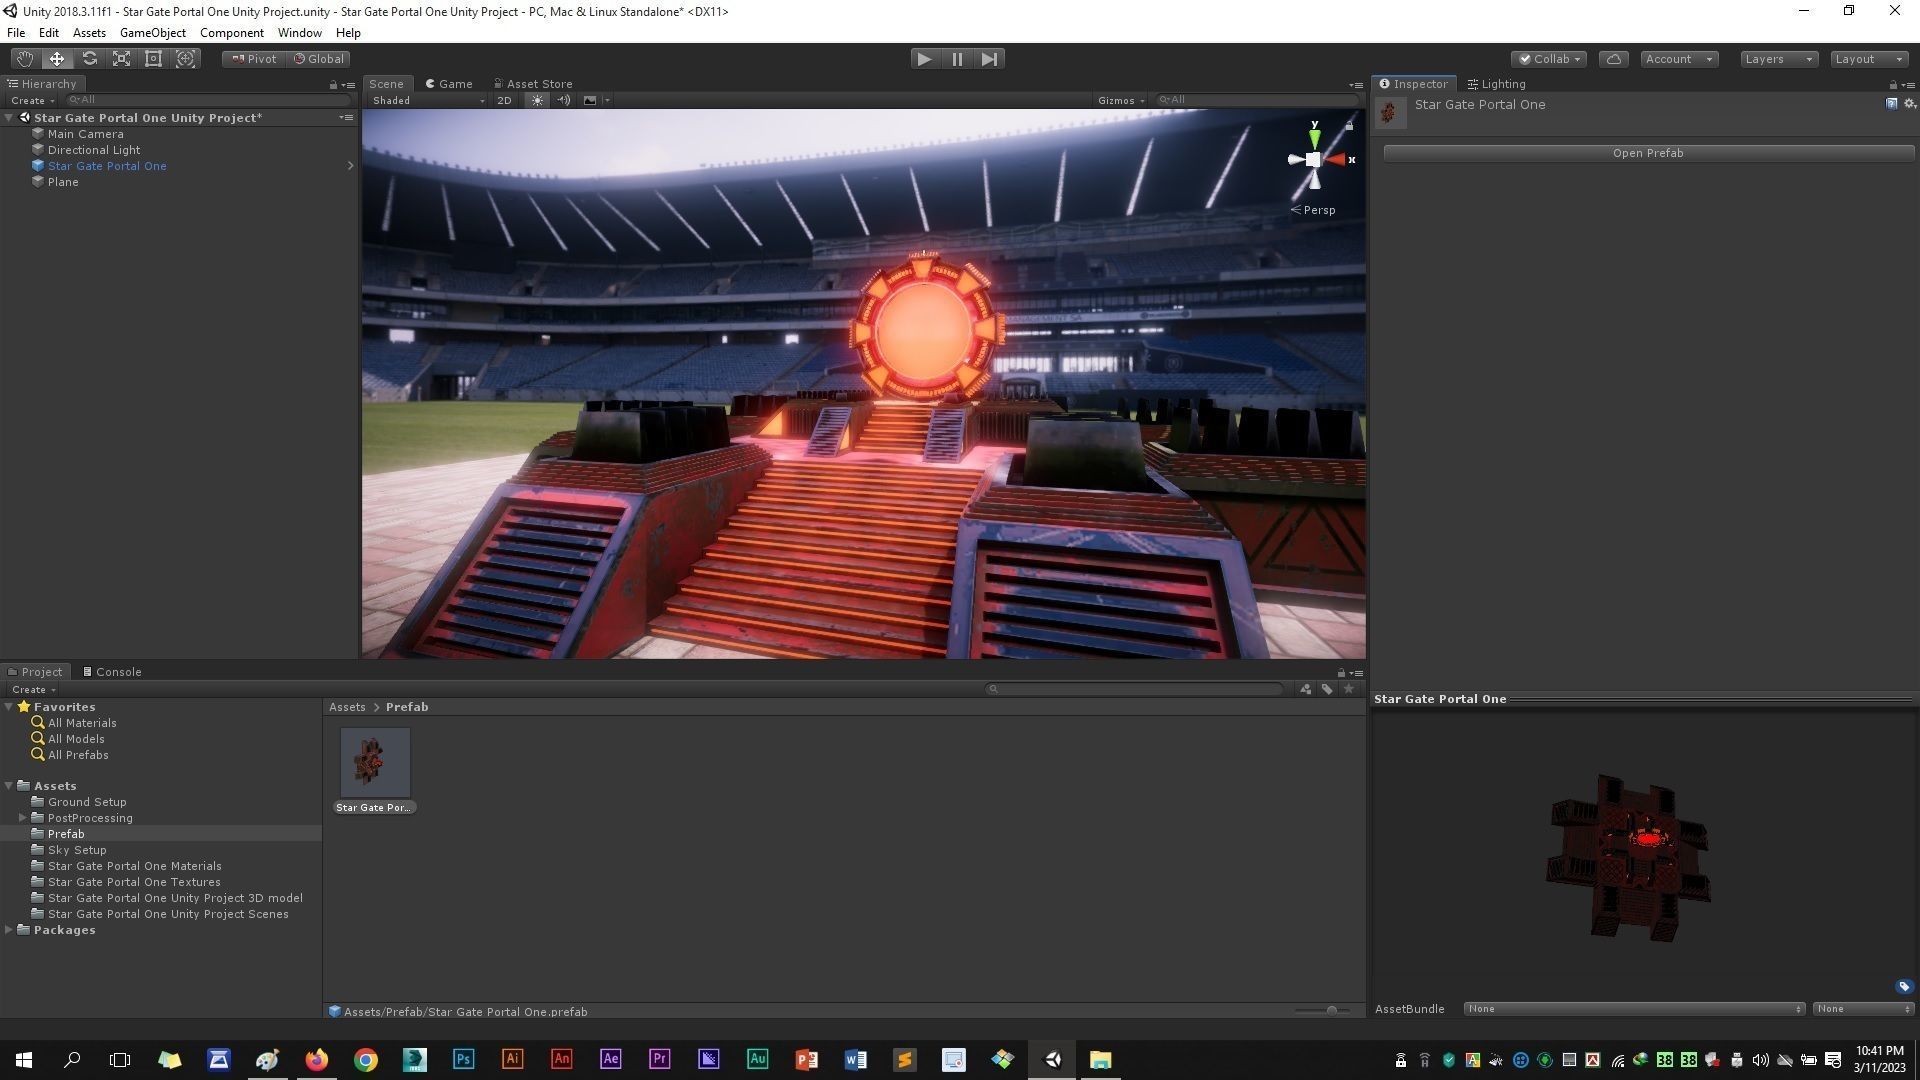The width and height of the screenshot is (1920, 1080).
Task: Open the Cloud services icon
Action: pyautogui.click(x=1613, y=59)
